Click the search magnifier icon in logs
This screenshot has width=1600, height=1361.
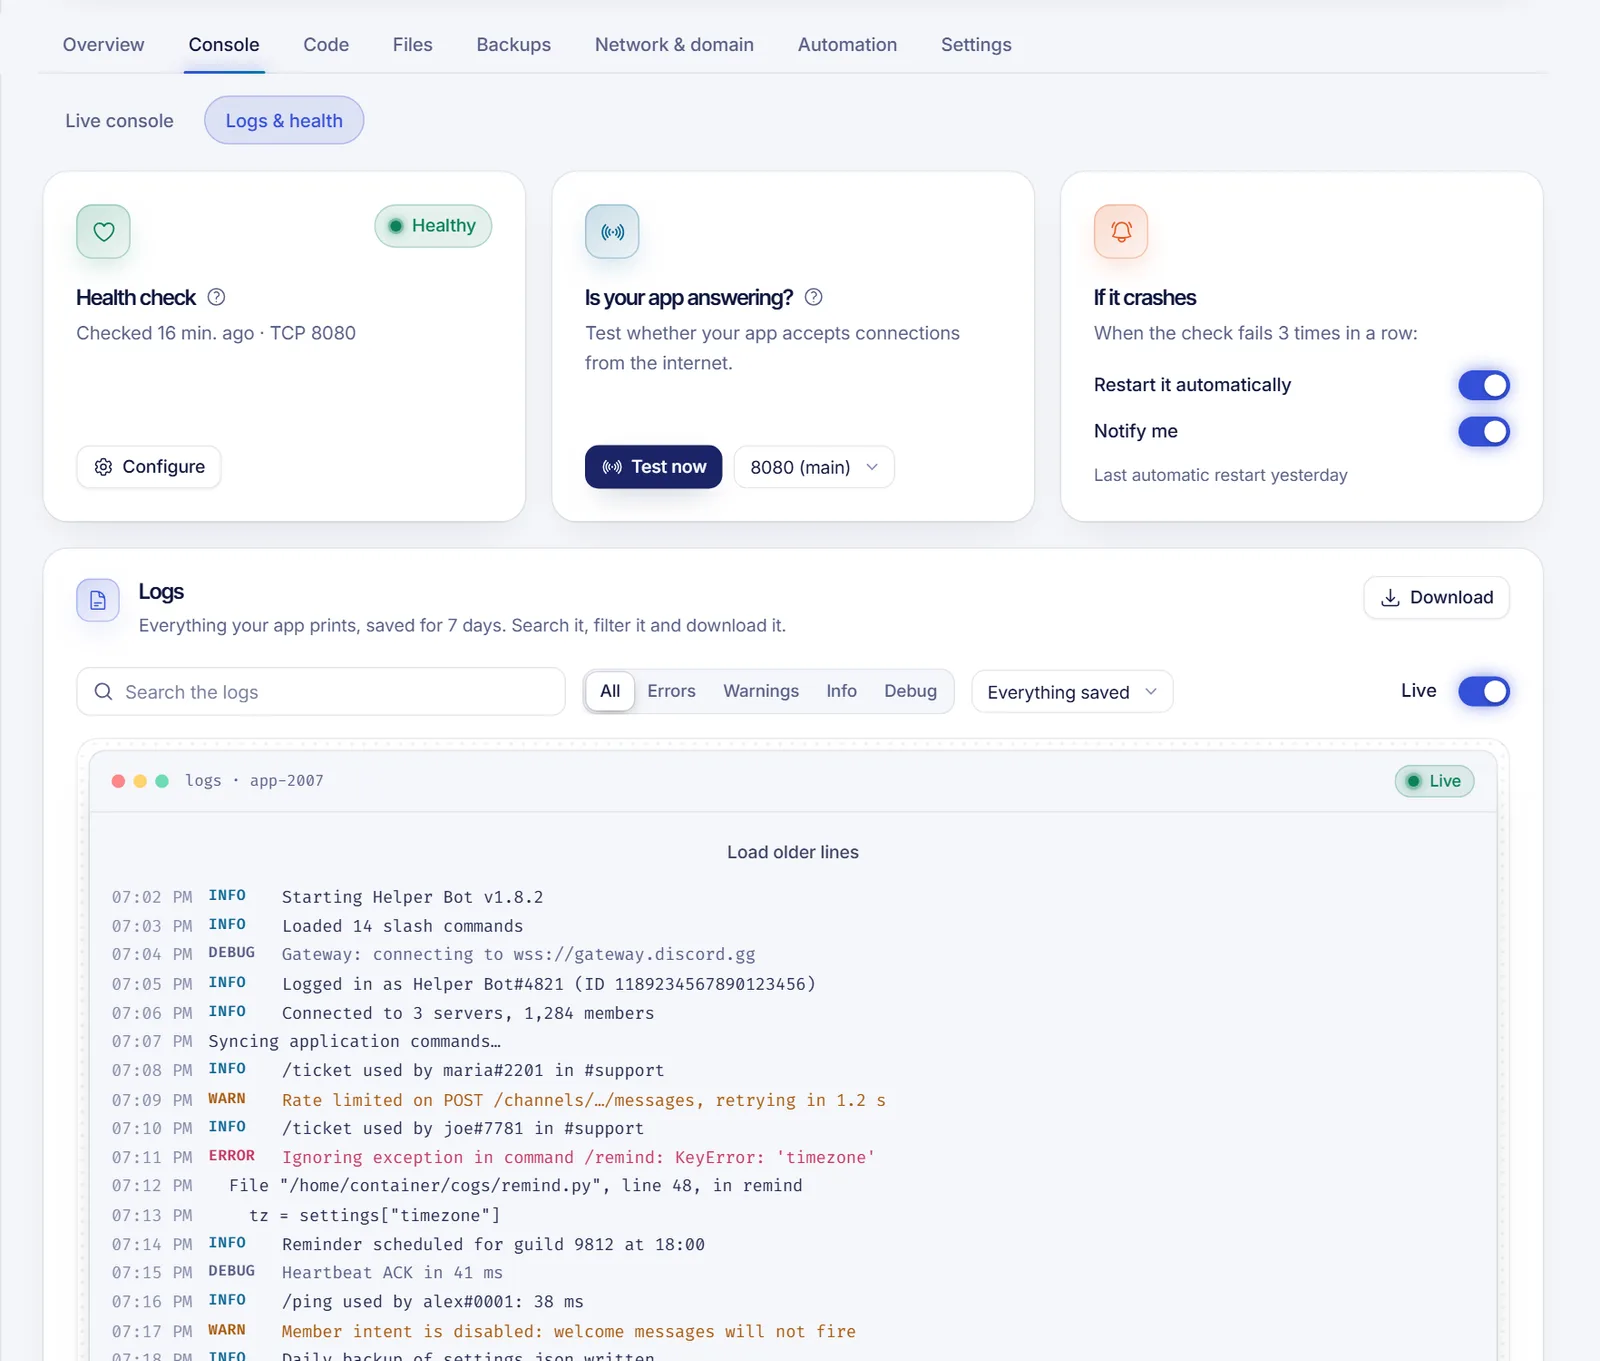(103, 692)
